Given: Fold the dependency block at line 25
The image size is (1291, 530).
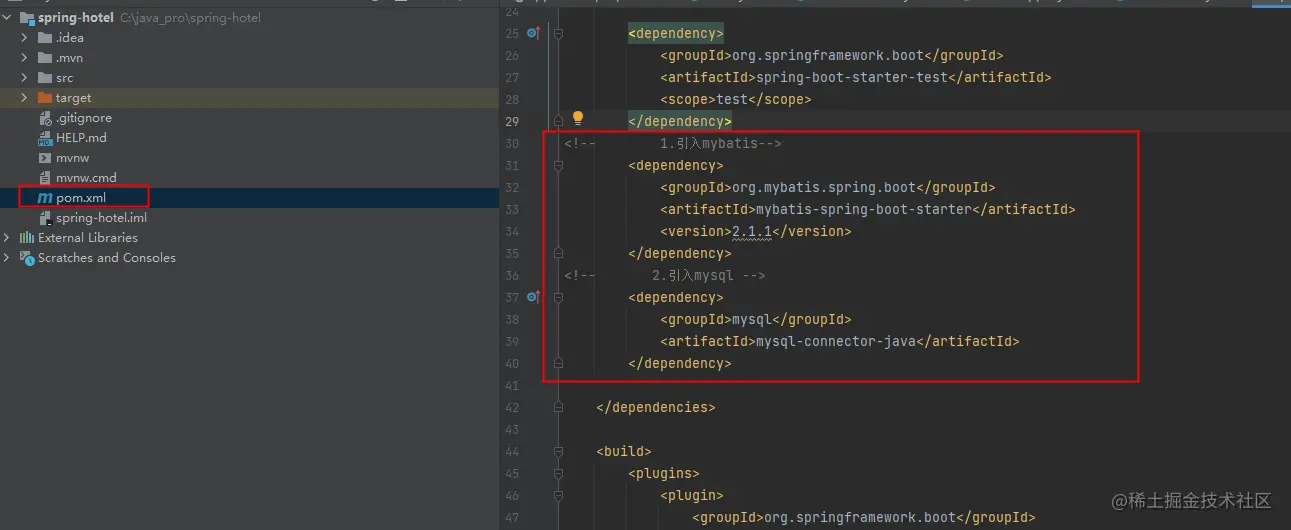Looking at the screenshot, I should 558,33.
